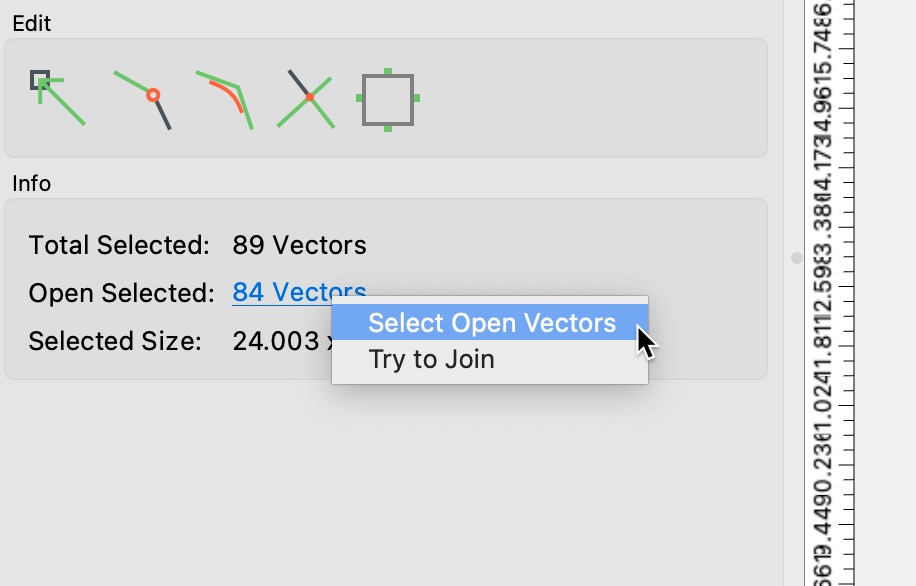Click the Edit section heading
916x586 pixels.
32,23
